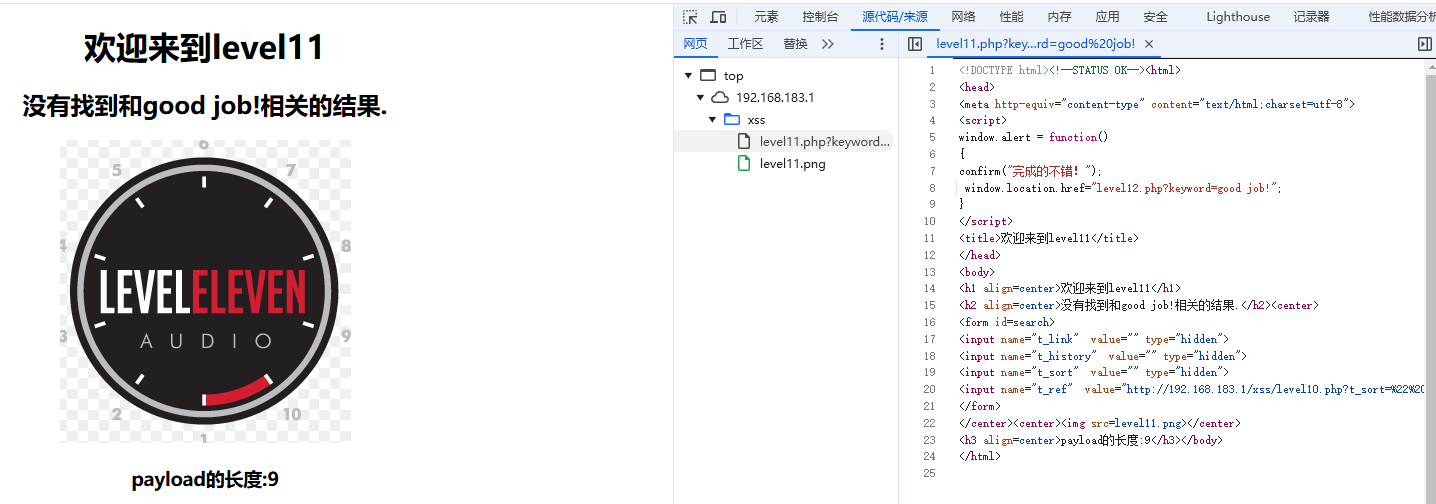Open the navigator three-dot menu
The height and width of the screenshot is (504, 1436).
[x=882, y=44]
